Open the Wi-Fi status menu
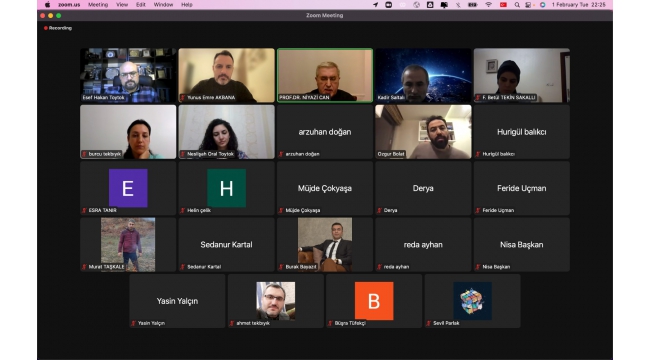This screenshot has width=650, height=360. pyautogui.click(x=488, y=5)
